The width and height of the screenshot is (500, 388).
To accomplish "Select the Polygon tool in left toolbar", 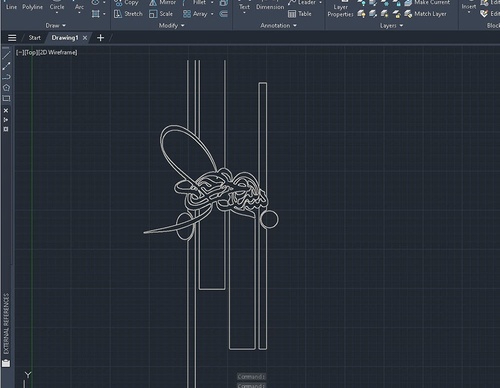I will coord(6,88).
